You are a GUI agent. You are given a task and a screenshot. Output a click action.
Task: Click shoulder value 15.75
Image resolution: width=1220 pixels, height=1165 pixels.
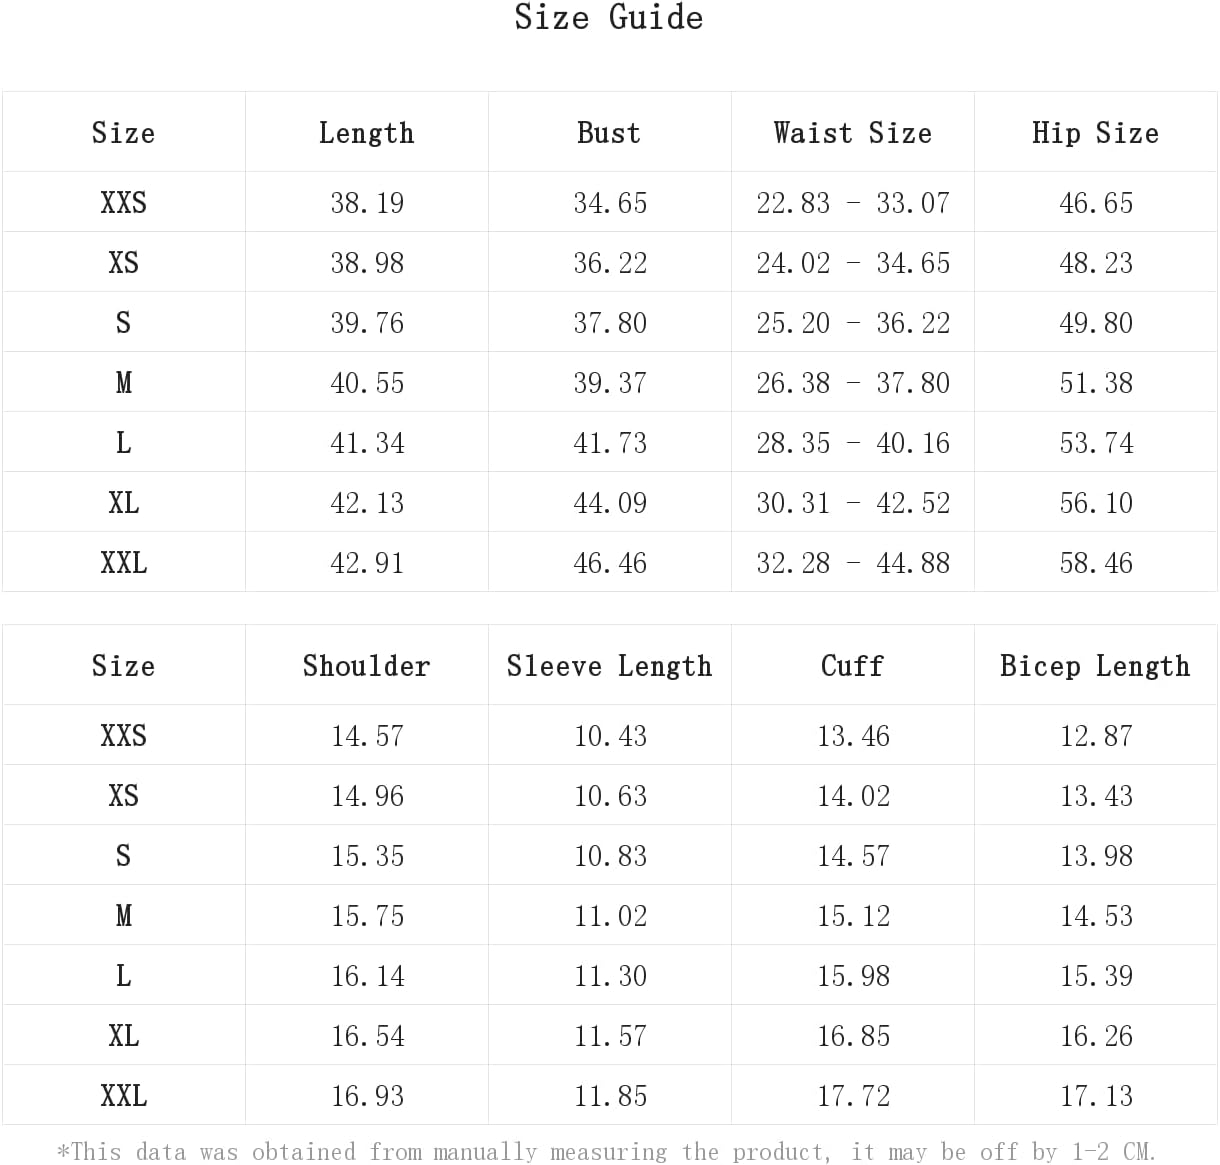(367, 916)
